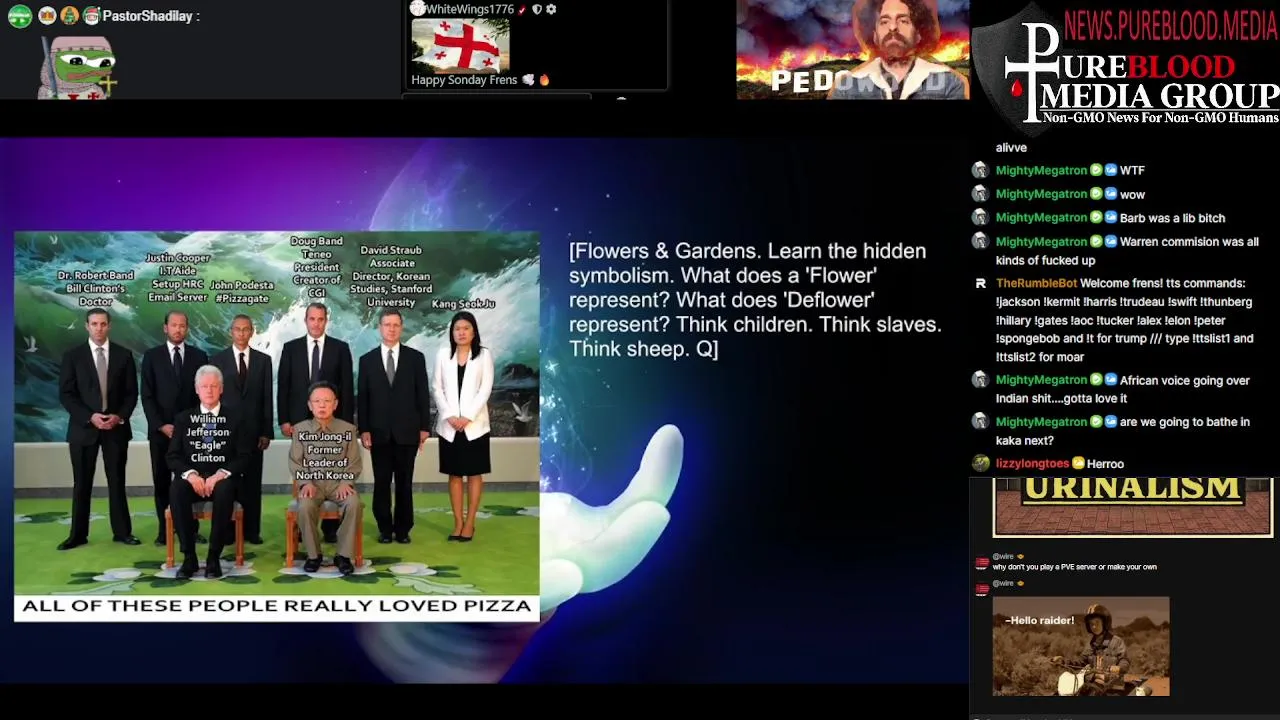Click the yellow badge next to lizzylongtoes

pos(1078,463)
